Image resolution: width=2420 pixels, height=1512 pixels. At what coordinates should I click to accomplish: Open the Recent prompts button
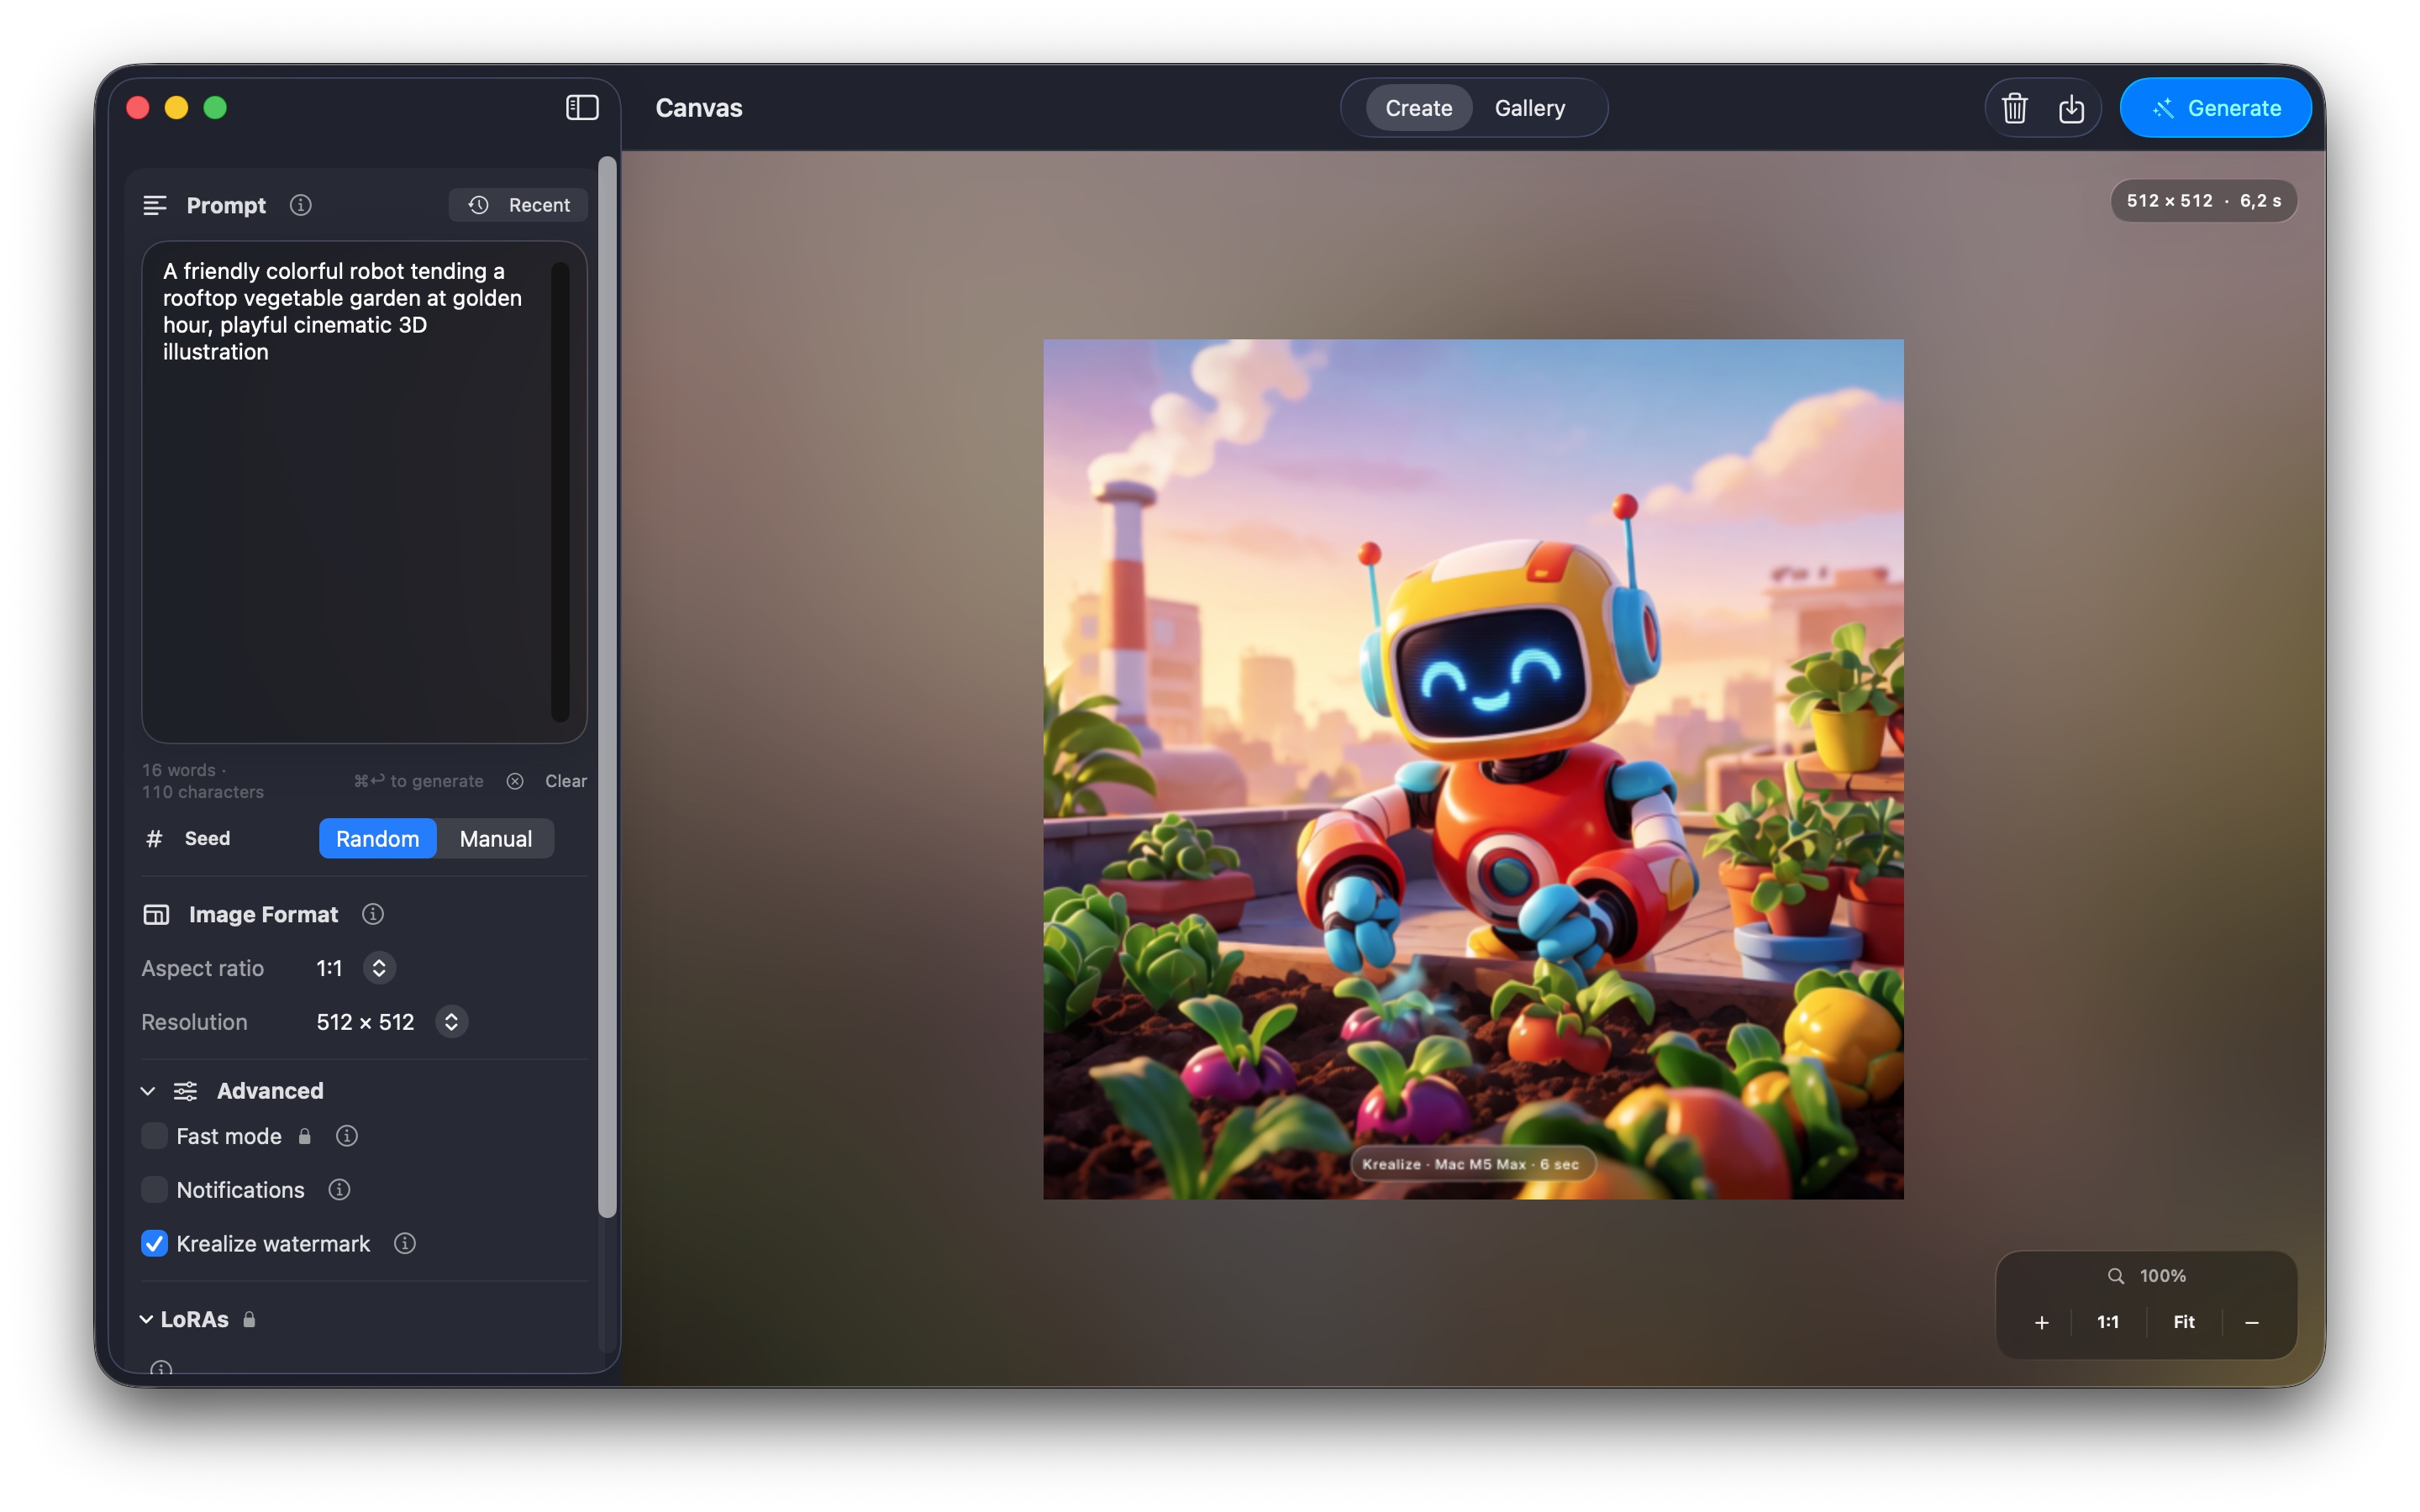[518, 205]
